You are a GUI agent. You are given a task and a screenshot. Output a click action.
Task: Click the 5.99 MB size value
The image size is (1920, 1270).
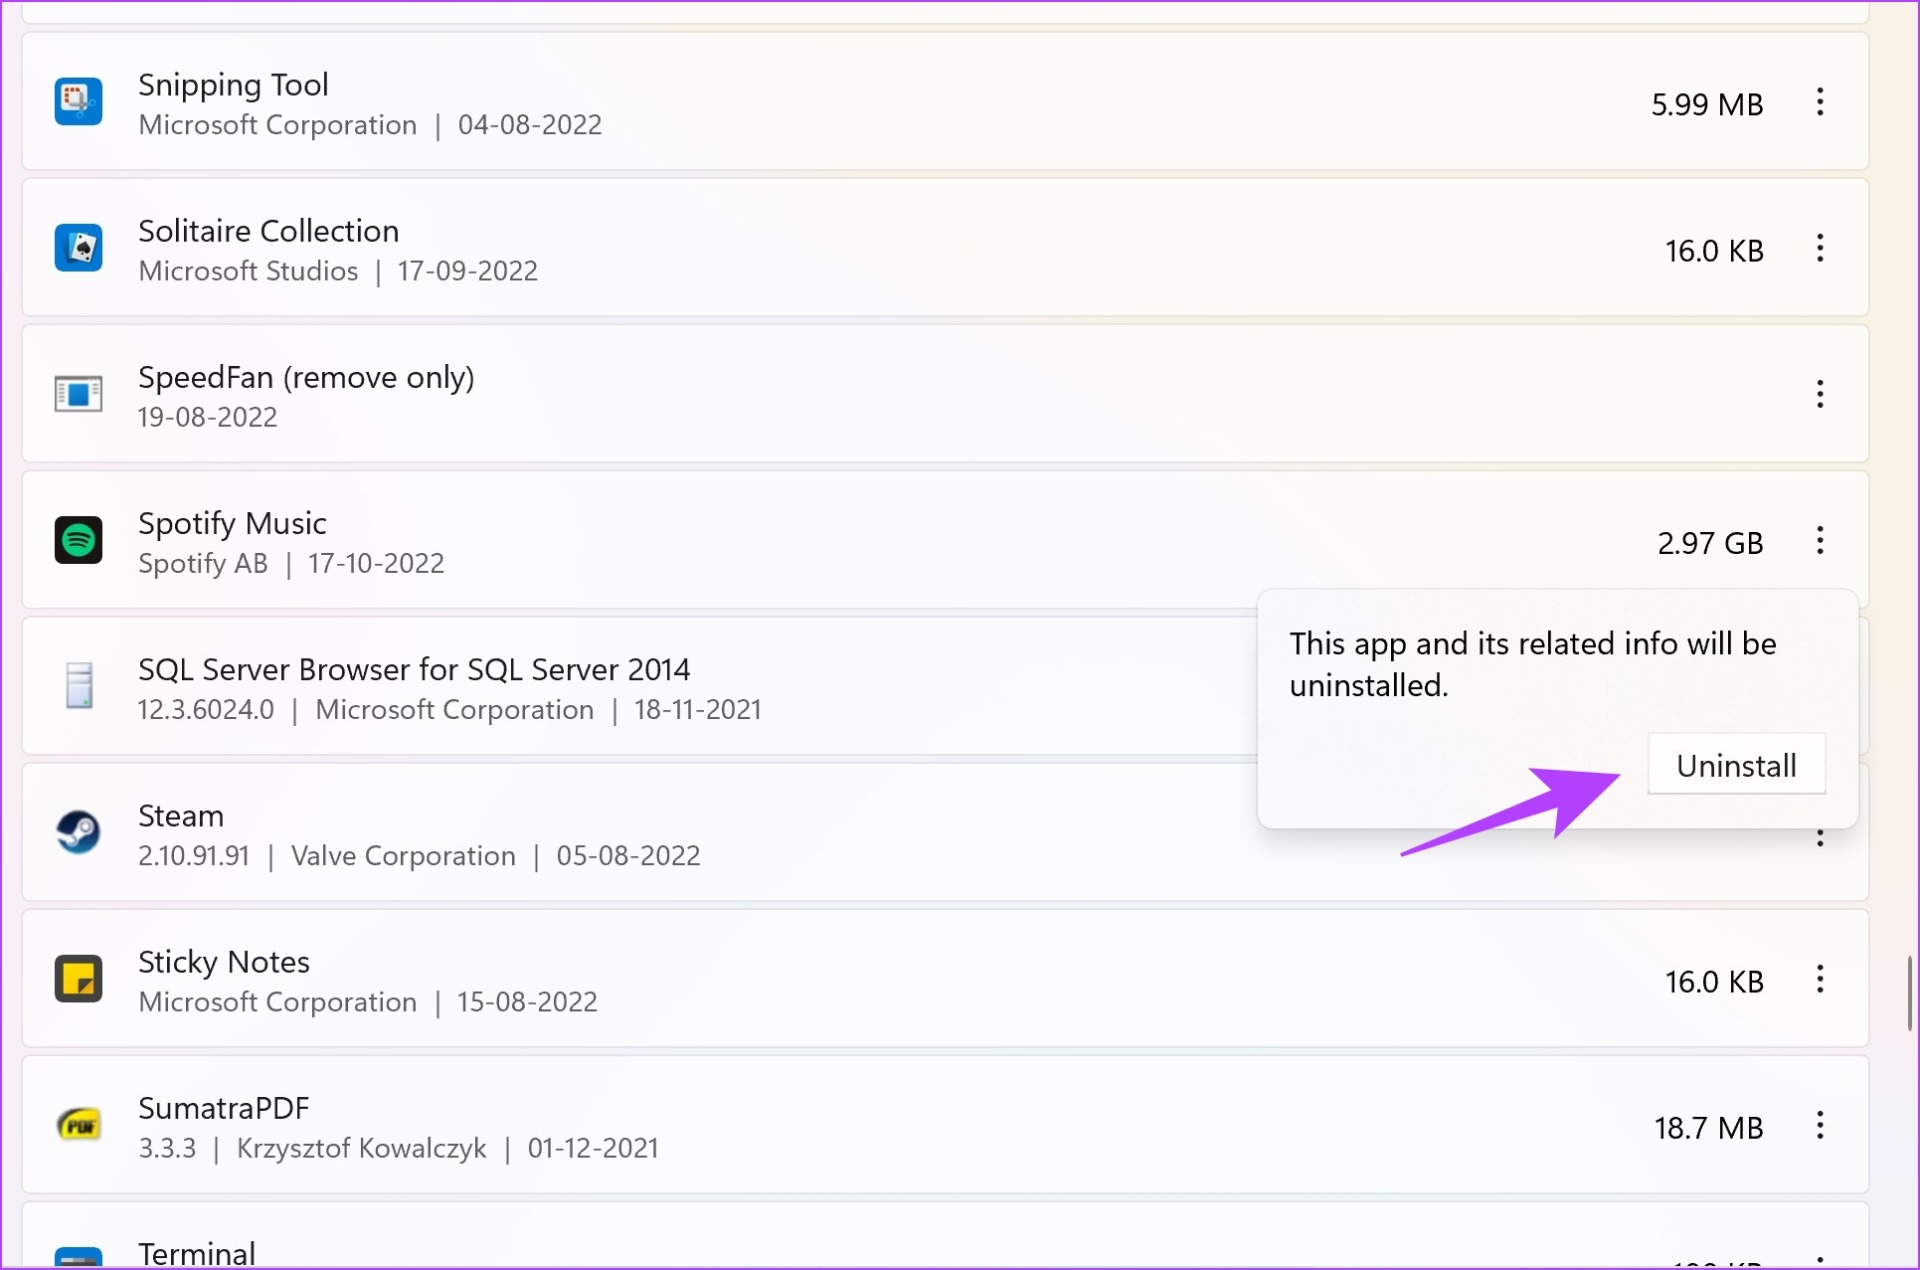(1707, 104)
